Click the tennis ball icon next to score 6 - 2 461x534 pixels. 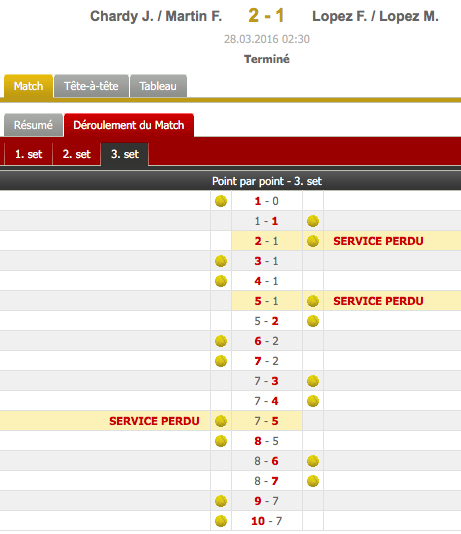pos(221,341)
